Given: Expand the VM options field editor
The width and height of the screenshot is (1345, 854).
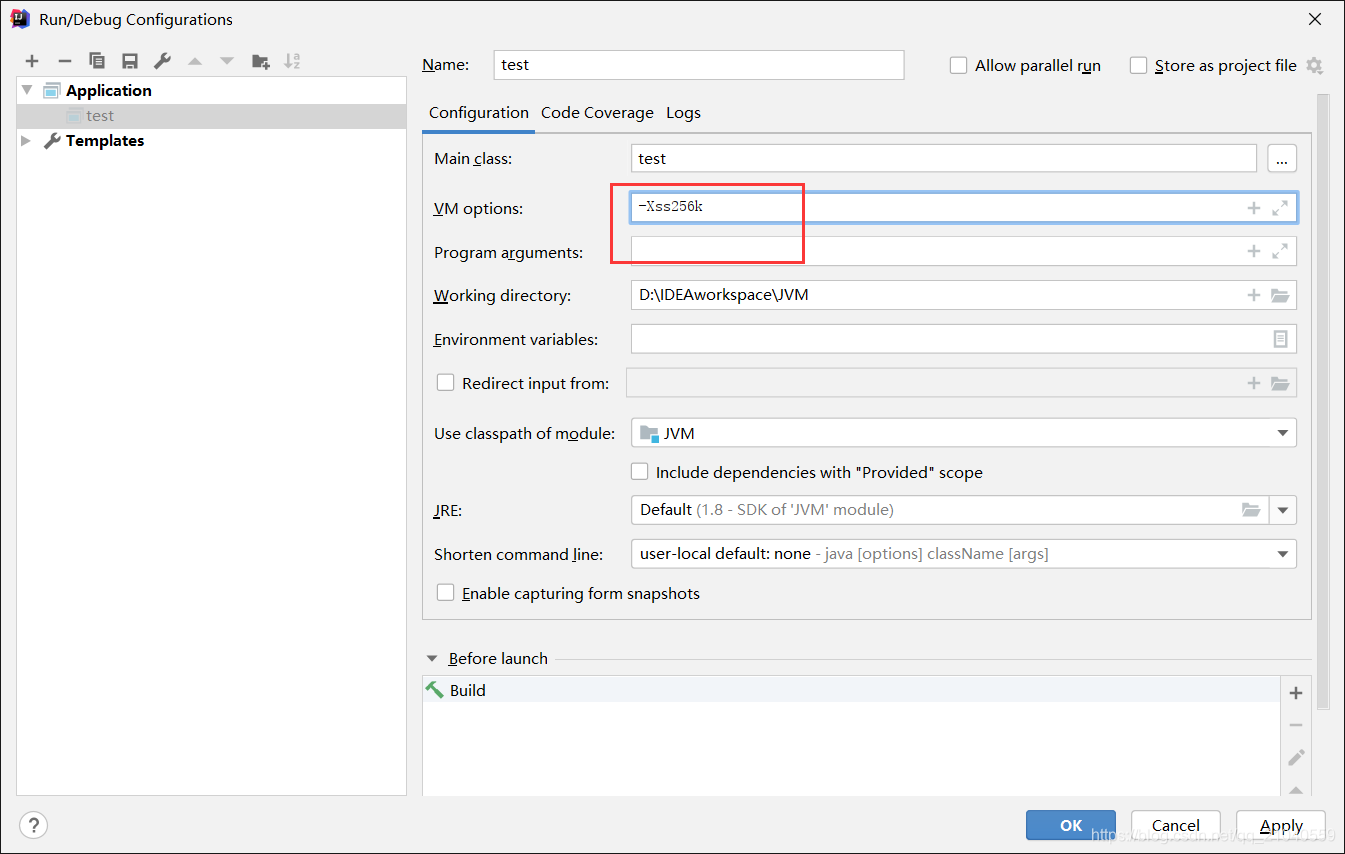Looking at the screenshot, I should pos(1280,208).
